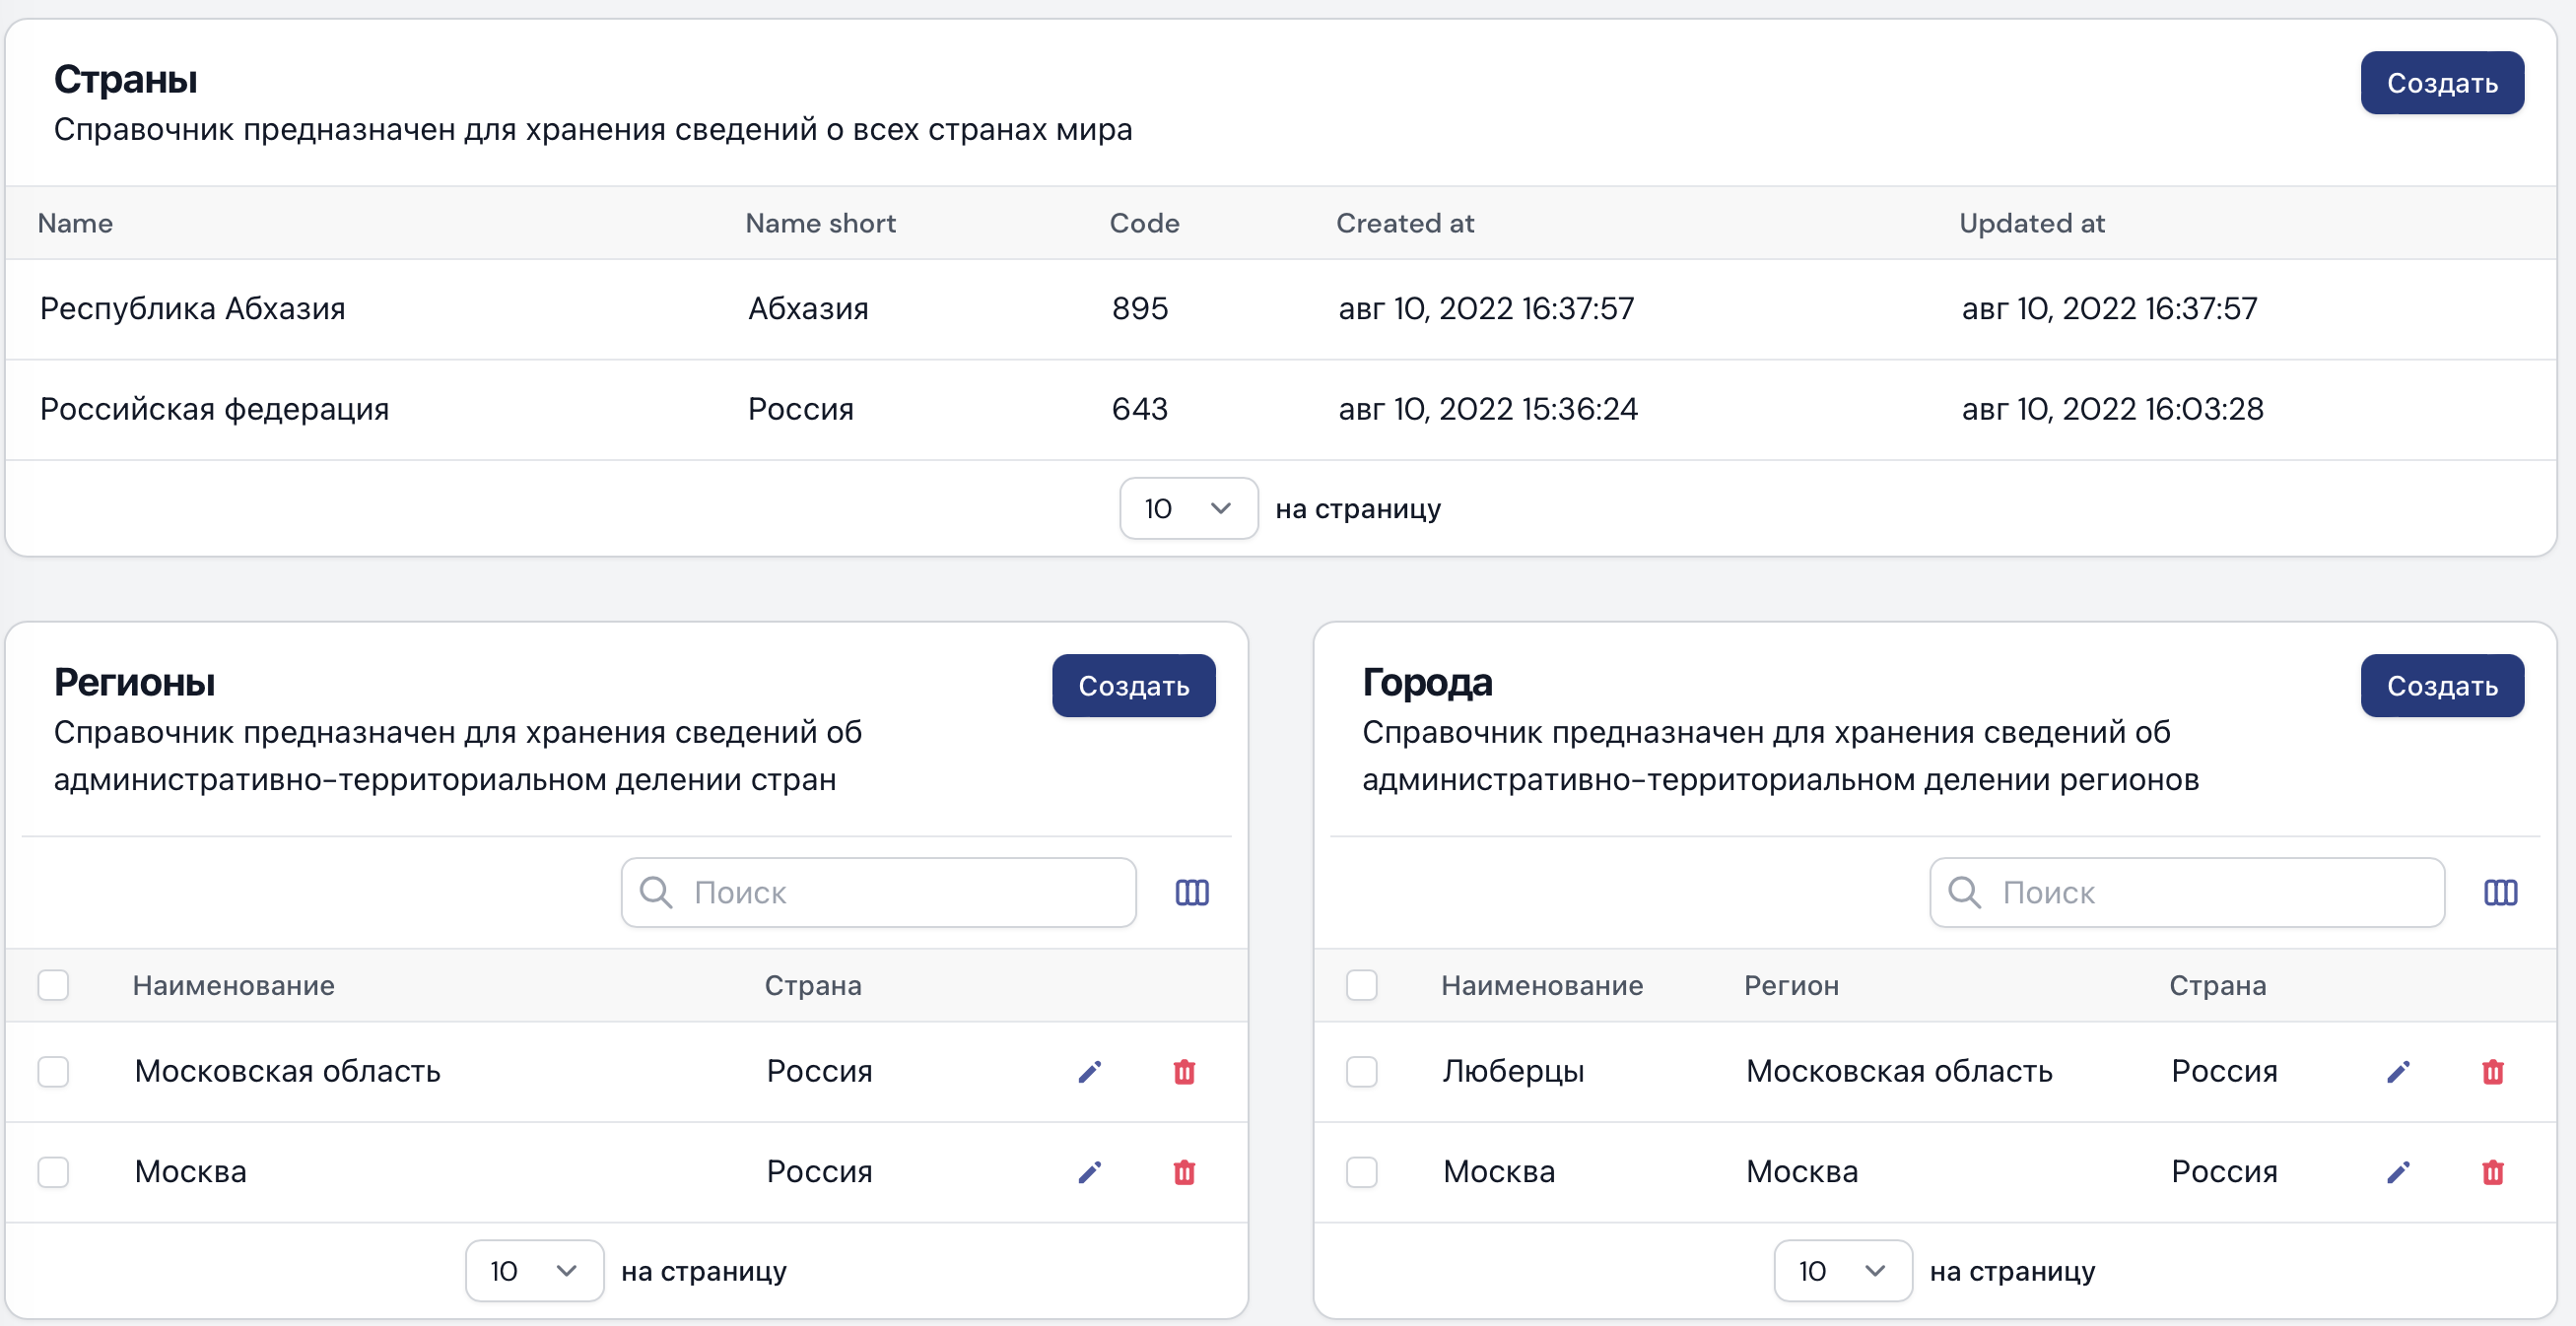Click the Республика Абхазия row
This screenshot has width=2576, height=1326.
(192, 309)
